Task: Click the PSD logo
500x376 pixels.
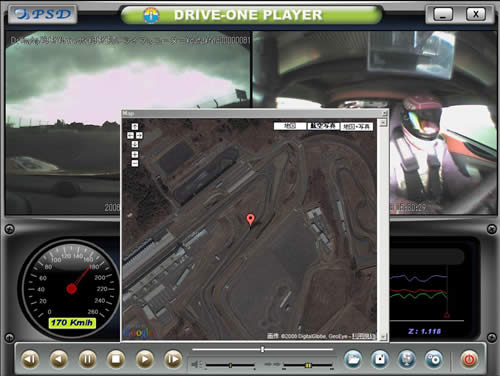Action: pyautogui.click(x=43, y=14)
